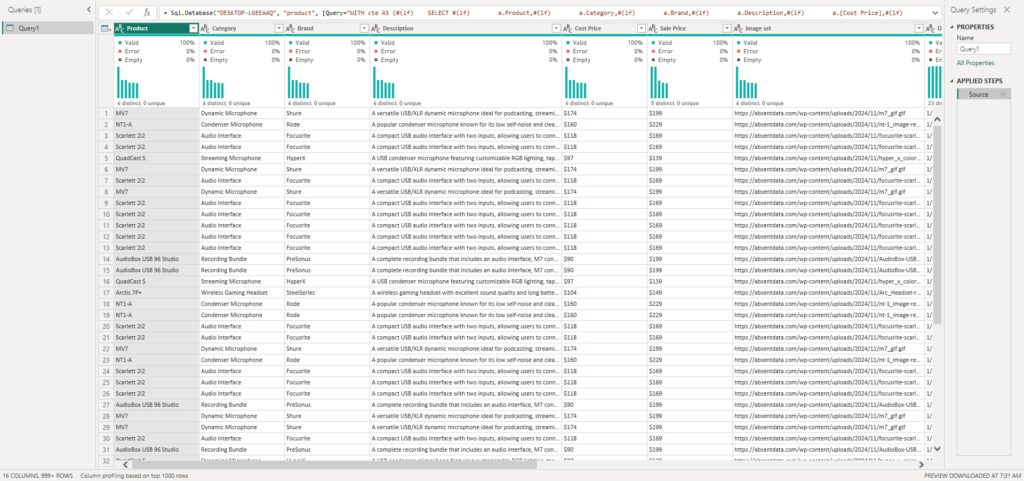Click the NT1-A cell in row 2

click(156, 124)
